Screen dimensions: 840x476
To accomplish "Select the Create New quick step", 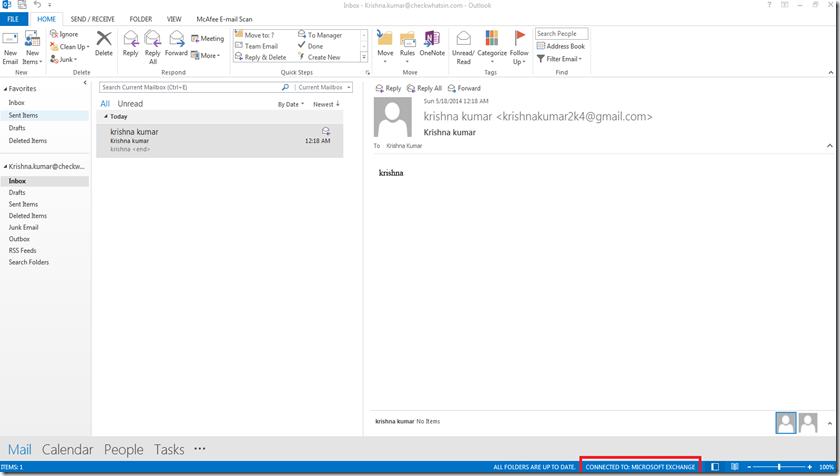I will click(319, 57).
